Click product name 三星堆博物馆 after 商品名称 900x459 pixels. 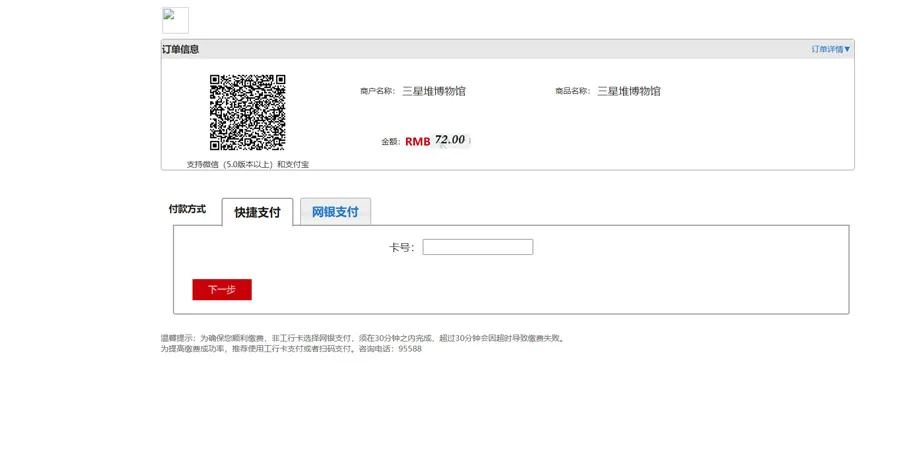629,91
